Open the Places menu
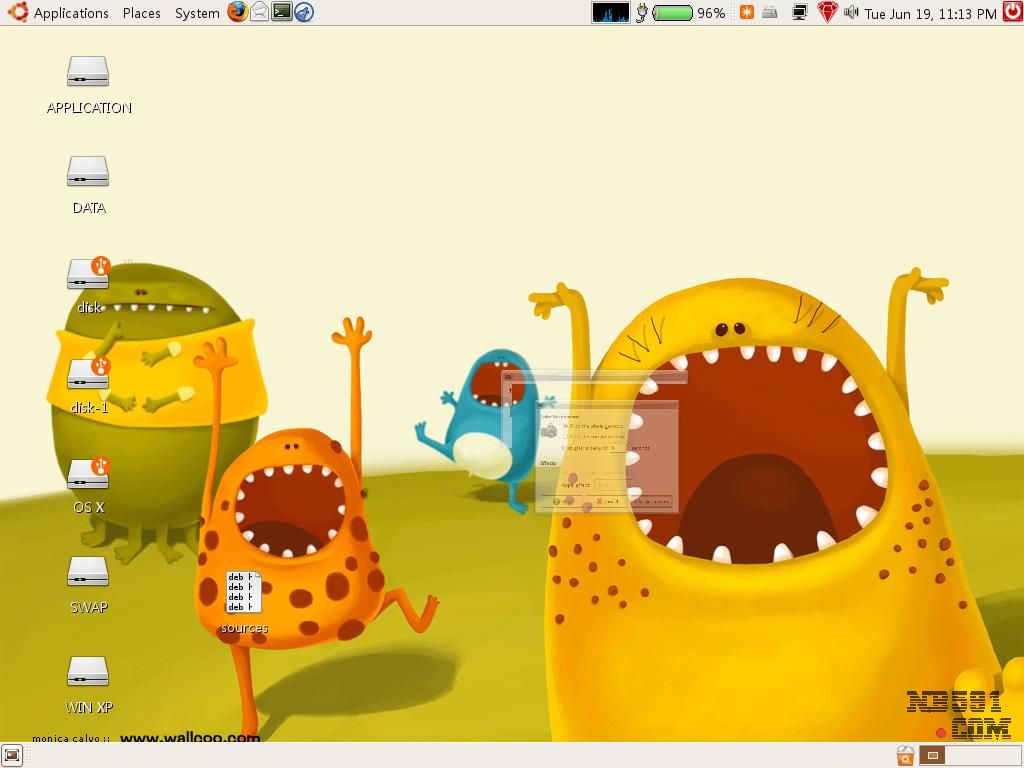This screenshot has height=768, width=1024. click(x=141, y=13)
